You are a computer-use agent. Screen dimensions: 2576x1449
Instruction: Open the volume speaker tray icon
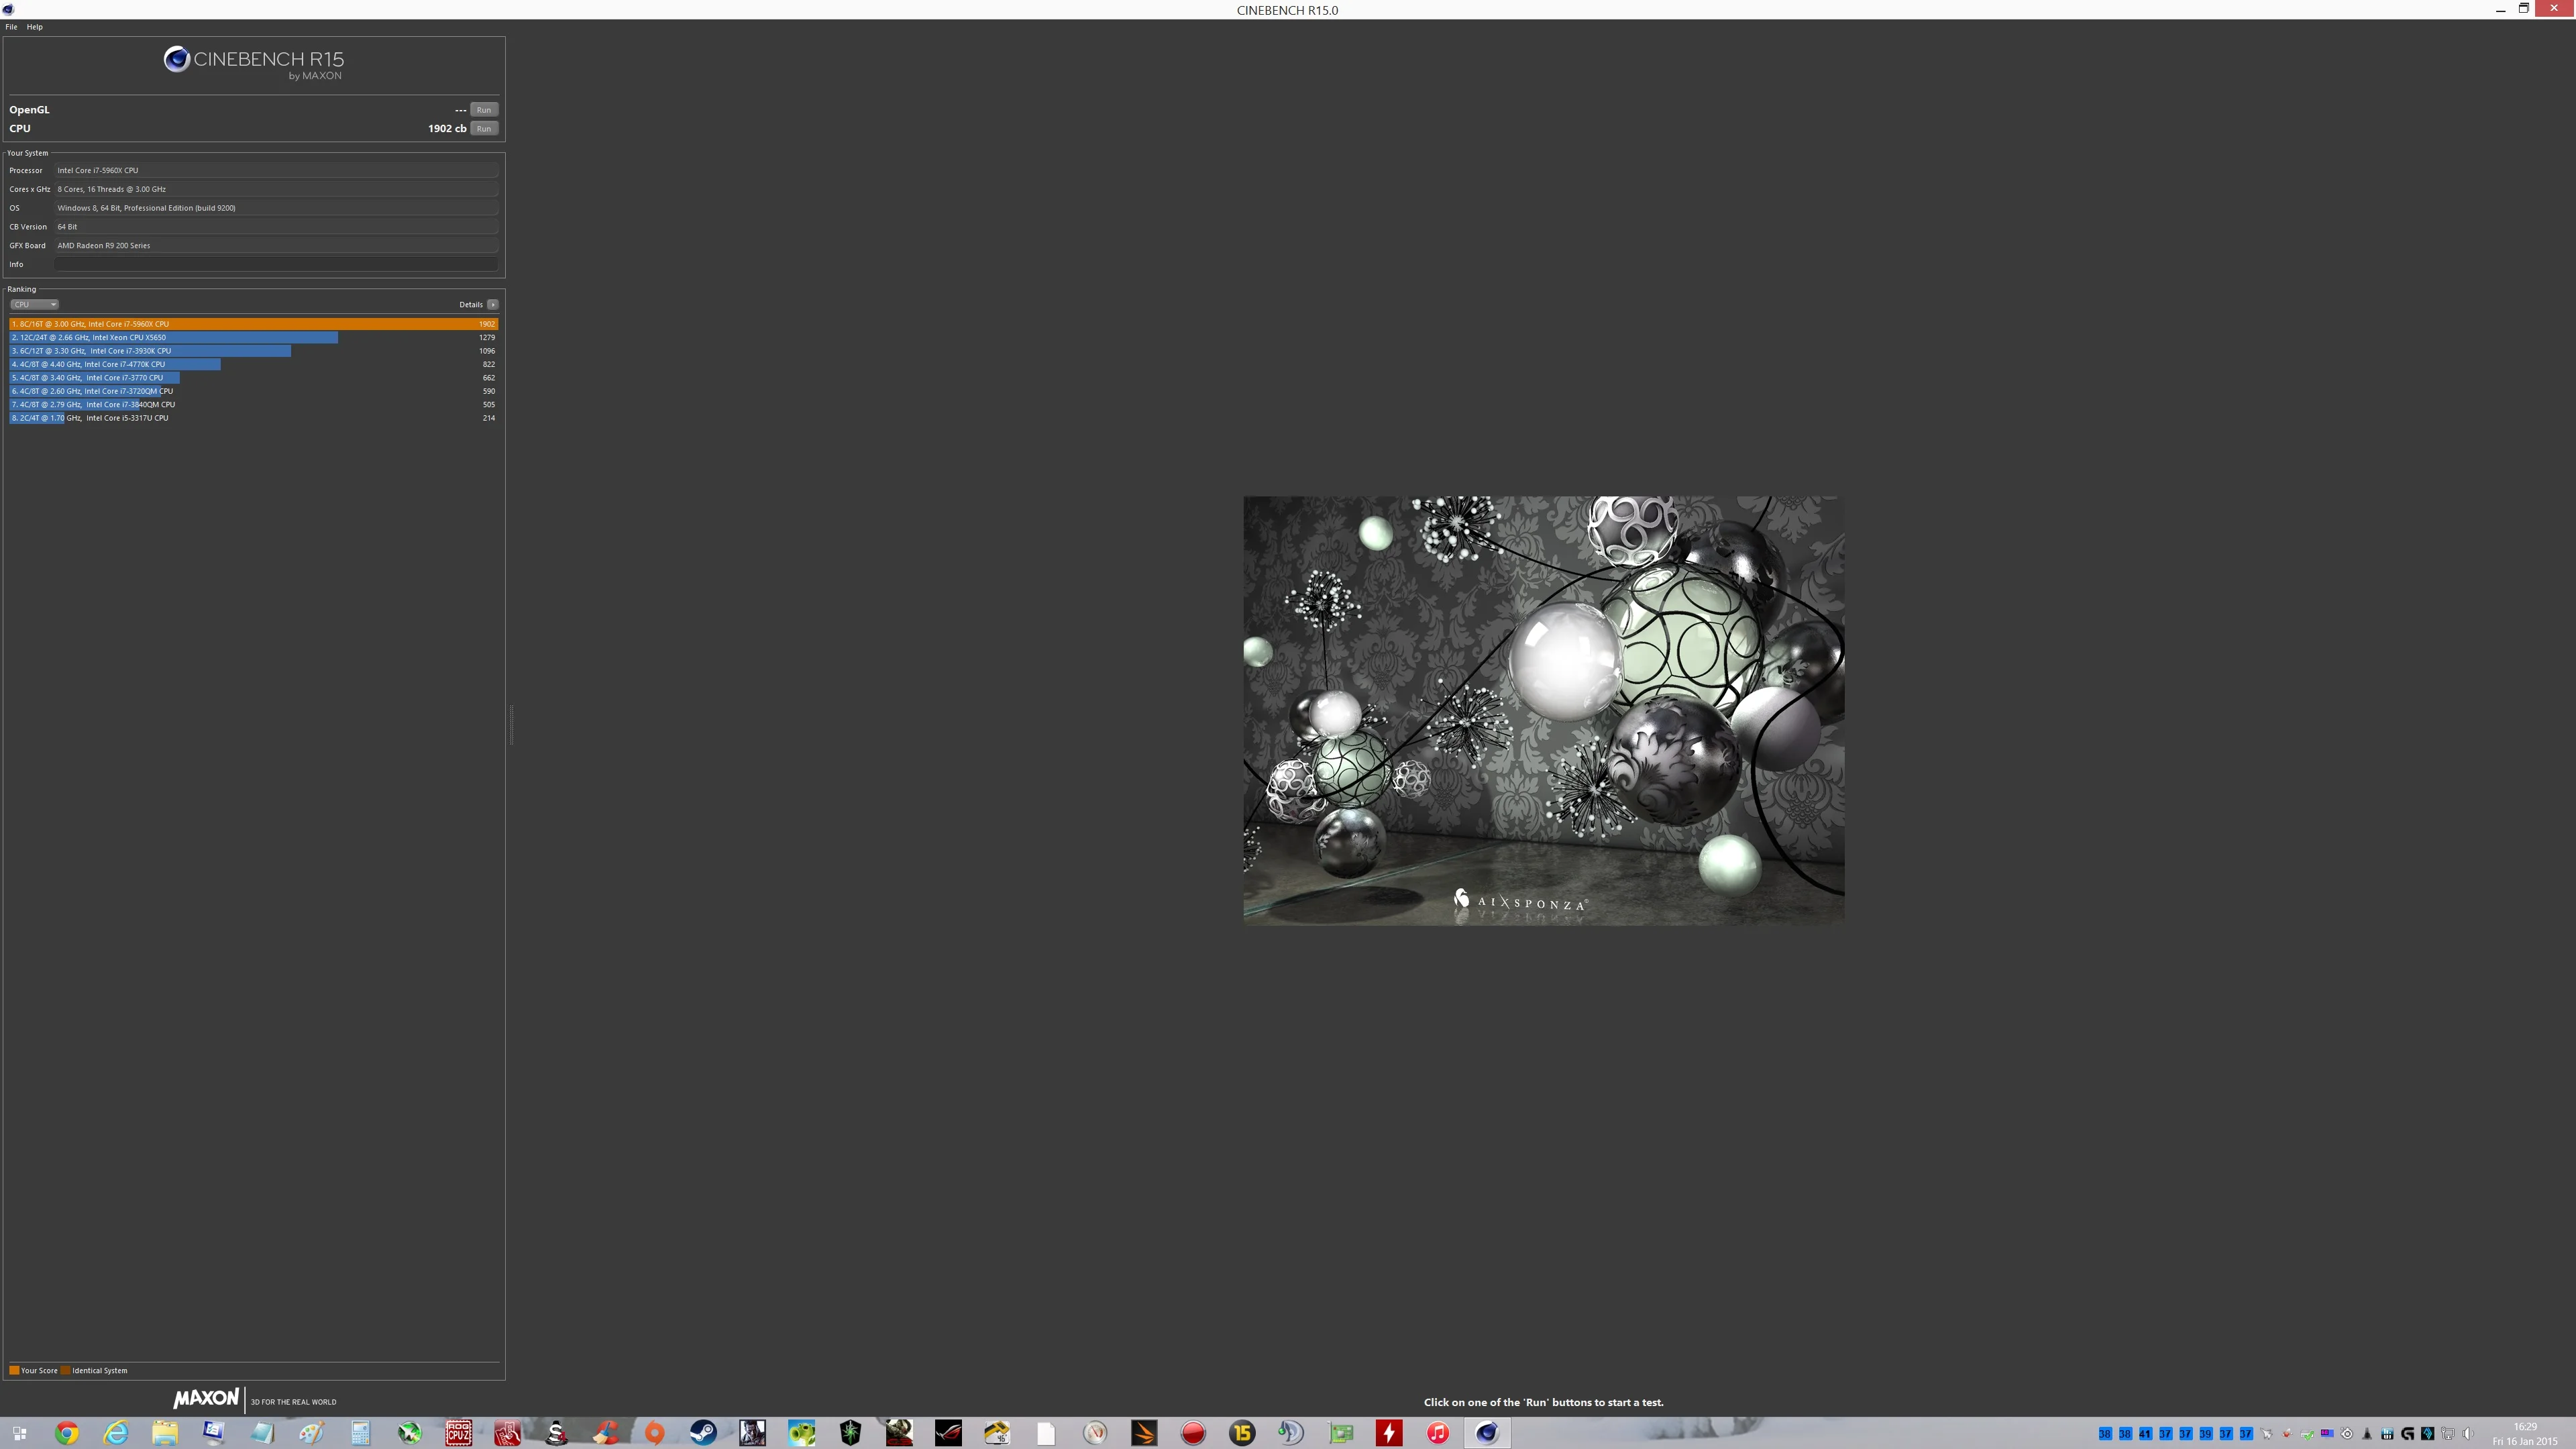tap(2468, 1434)
